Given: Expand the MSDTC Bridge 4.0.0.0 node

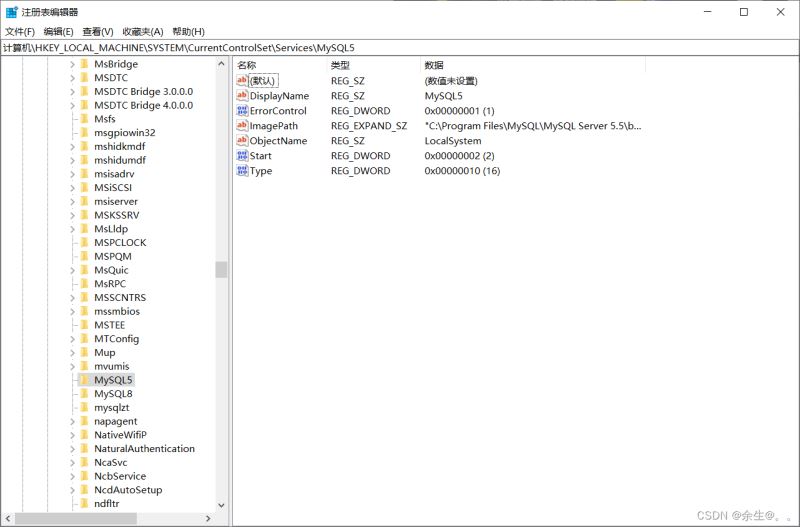Looking at the screenshot, I should click(x=72, y=105).
